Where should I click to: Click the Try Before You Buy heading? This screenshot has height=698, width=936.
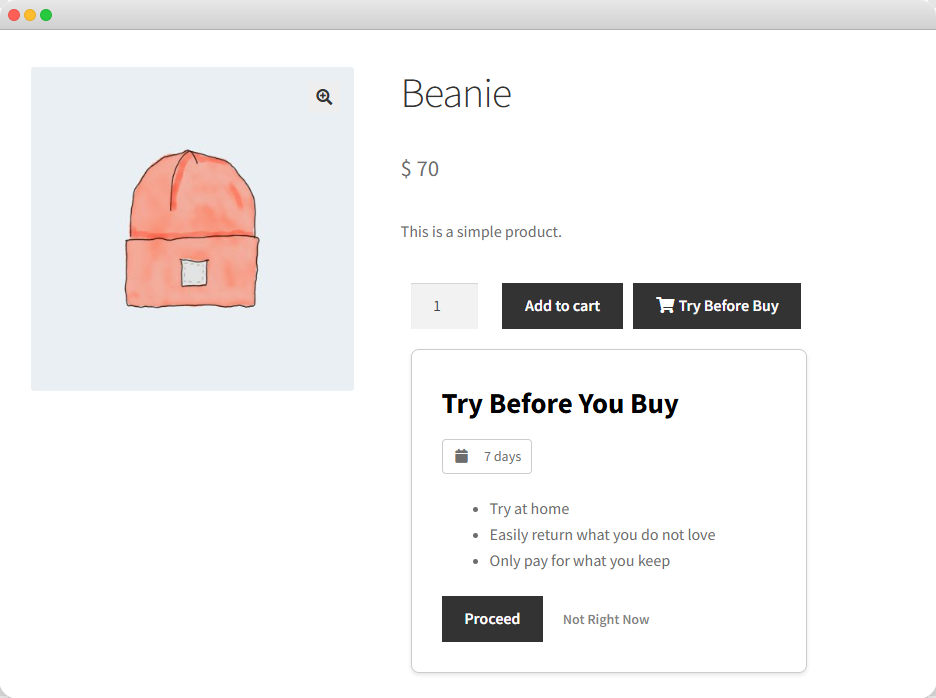(560, 404)
